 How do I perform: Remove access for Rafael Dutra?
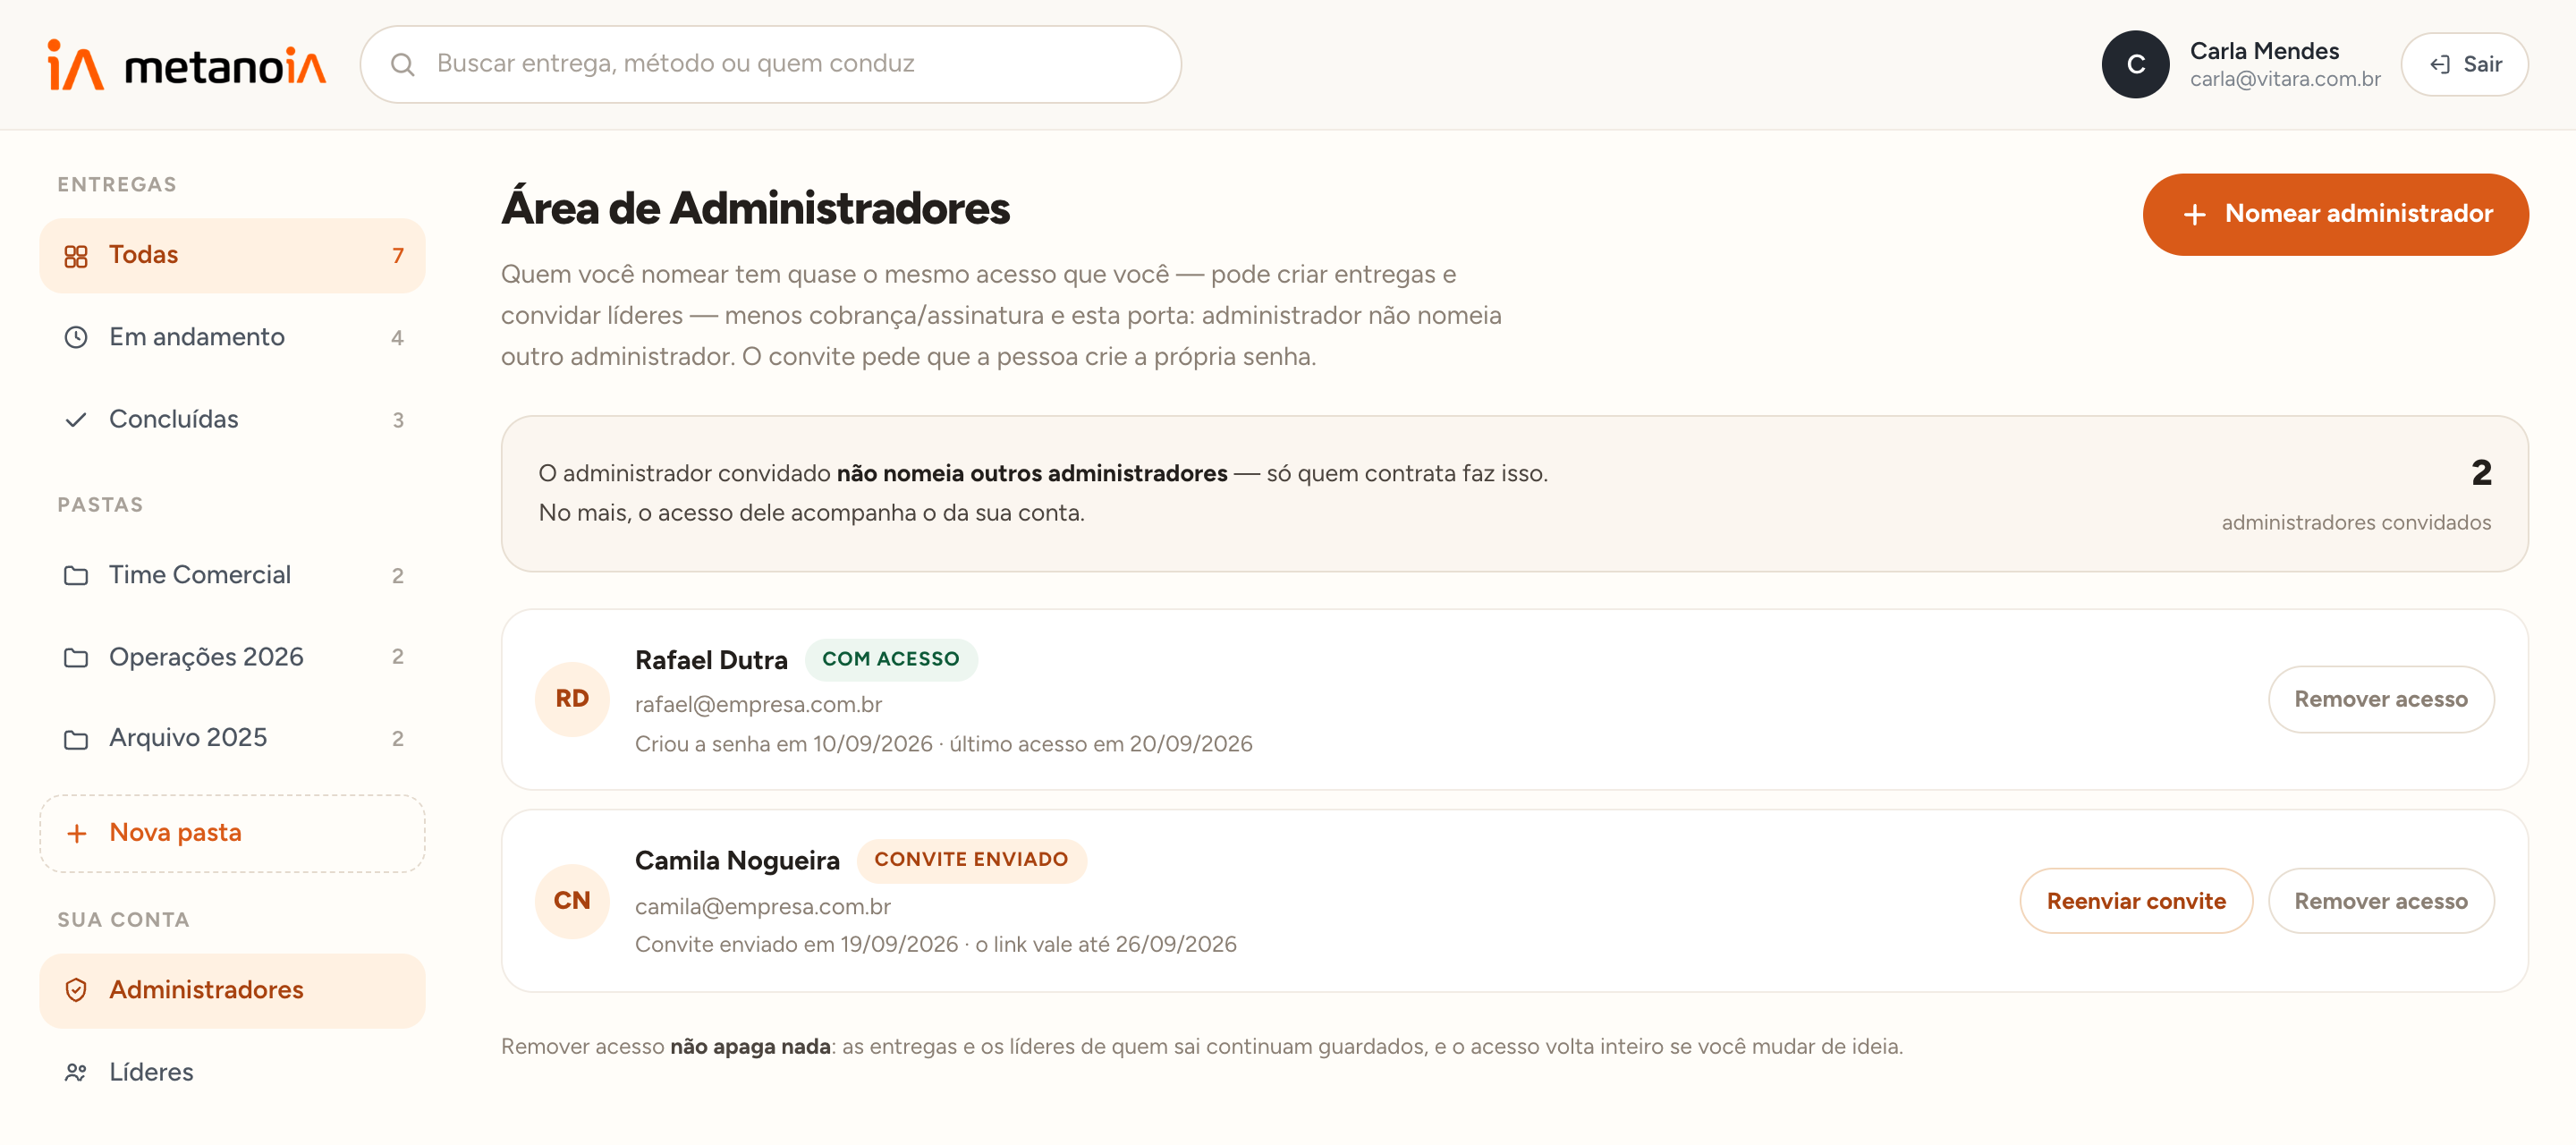pyautogui.click(x=2380, y=700)
